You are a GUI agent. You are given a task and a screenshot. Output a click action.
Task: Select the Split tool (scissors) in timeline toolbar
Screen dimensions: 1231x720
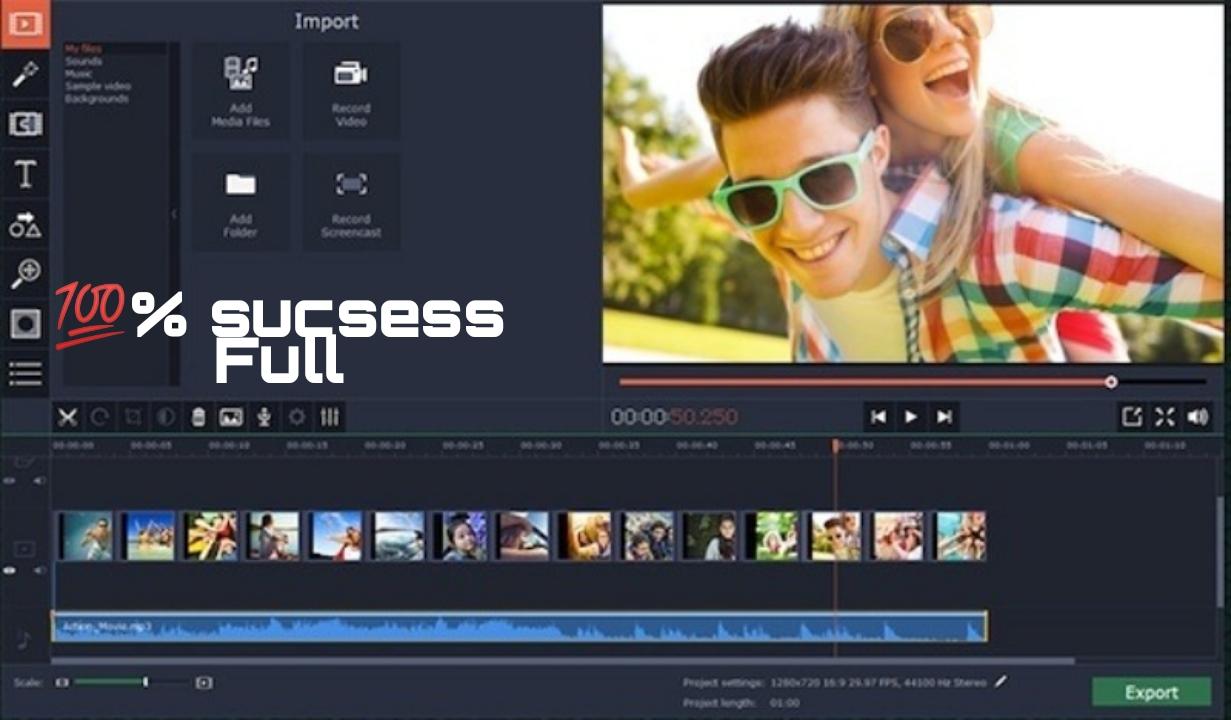click(x=67, y=417)
